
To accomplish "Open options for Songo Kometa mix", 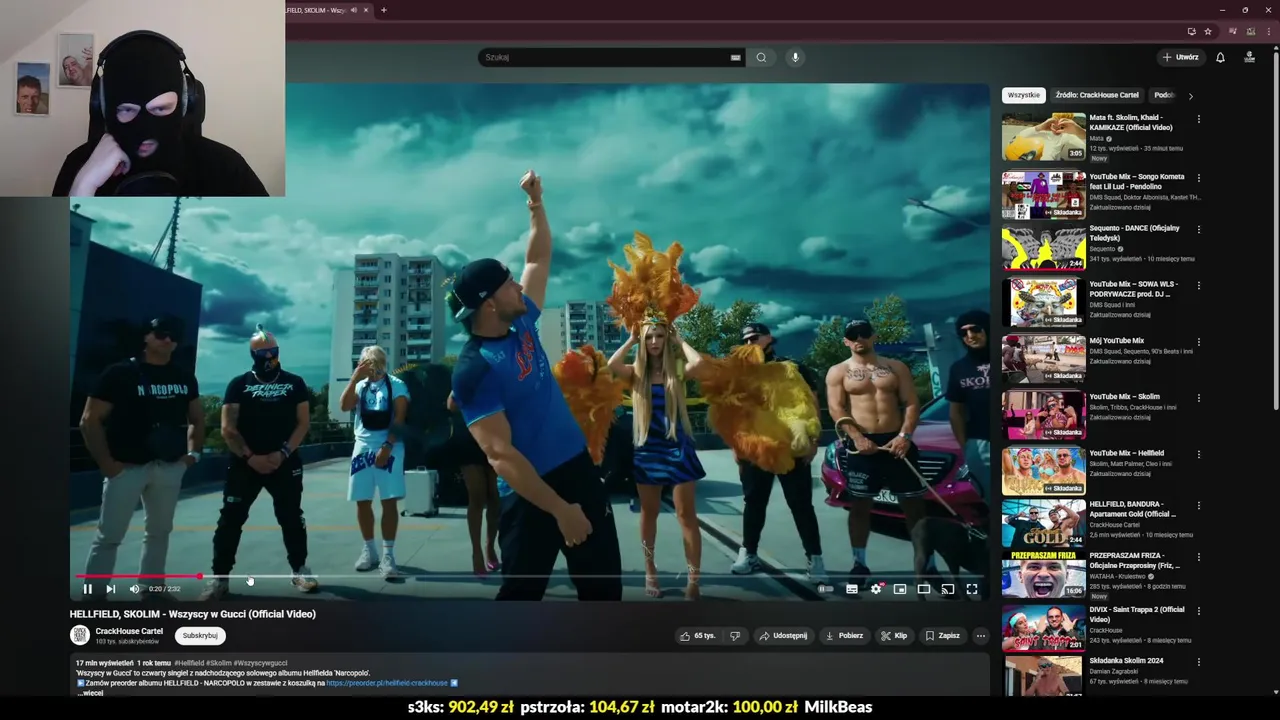I will point(1199,178).
